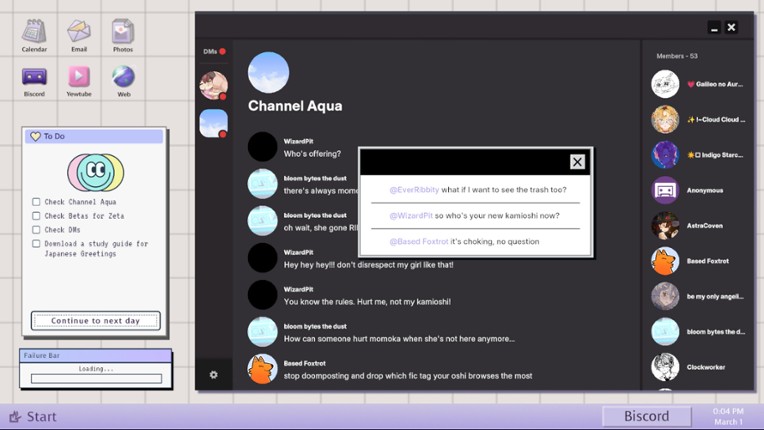Select member Clockworker avatar
Image resolution: width=764 pixels, height=430 pixels.
click(x=665, y=367)
